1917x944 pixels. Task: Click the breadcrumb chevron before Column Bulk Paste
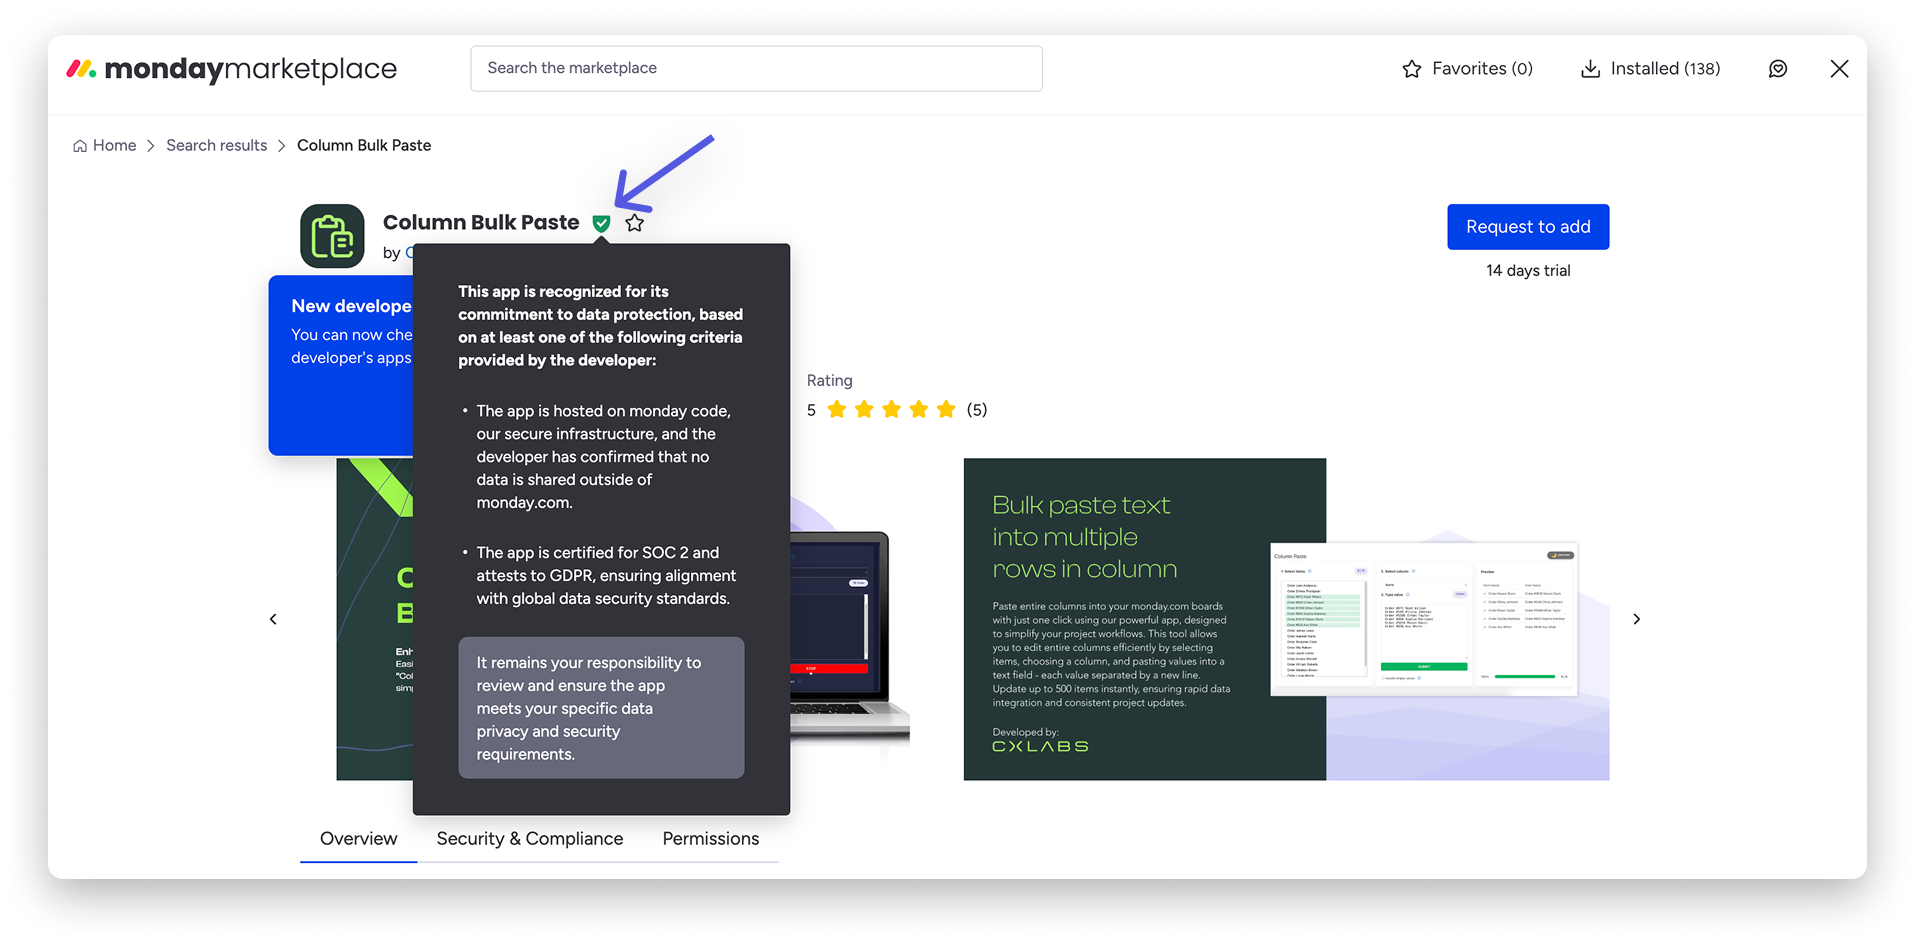tap(282, 146)
